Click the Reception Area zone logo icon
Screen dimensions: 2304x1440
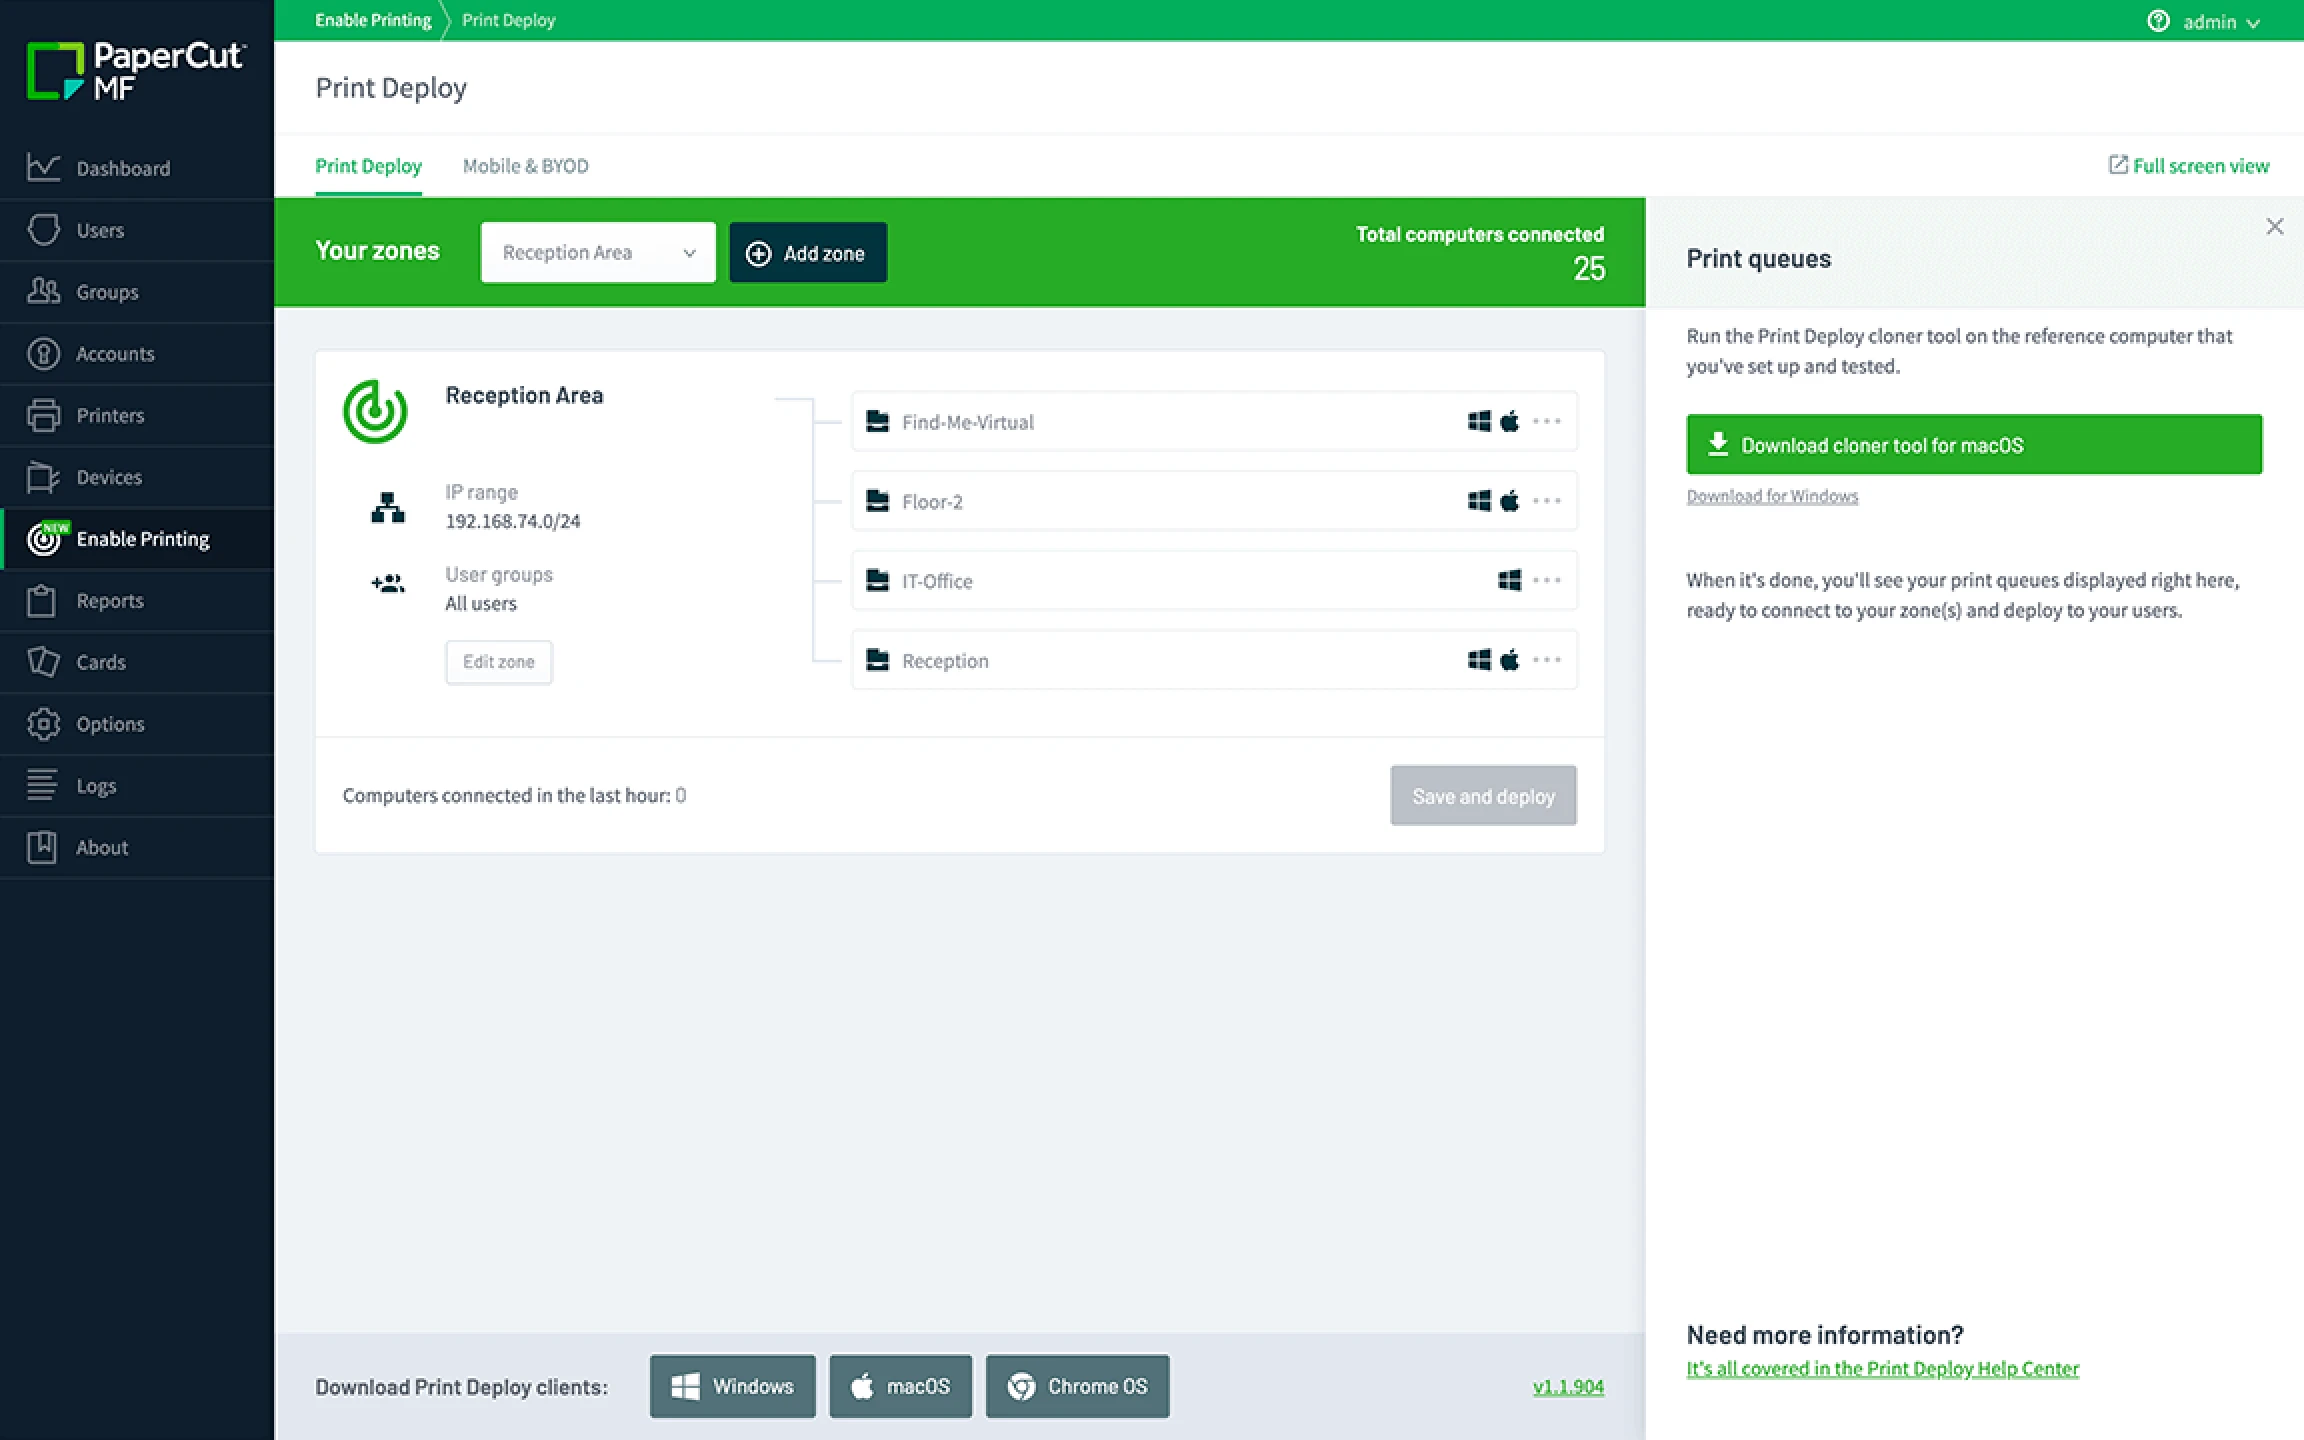pos(375,411)
